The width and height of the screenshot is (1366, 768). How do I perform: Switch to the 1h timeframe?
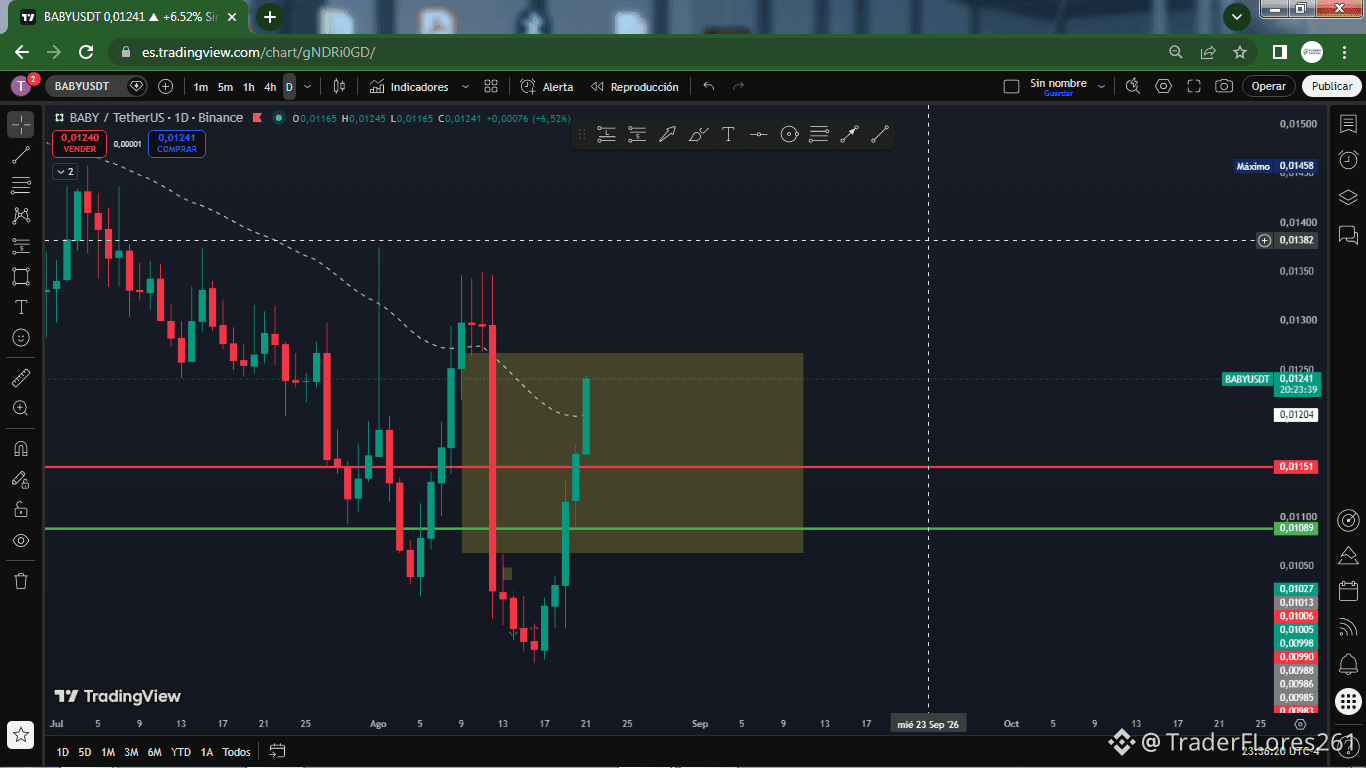coord(248,87)
